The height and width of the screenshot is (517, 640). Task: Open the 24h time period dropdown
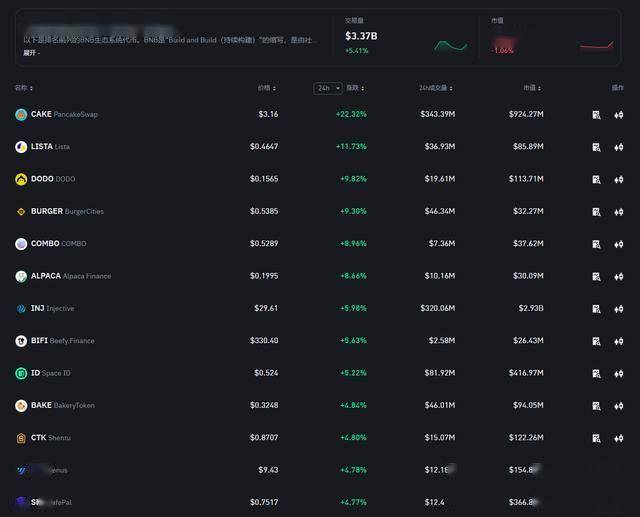tap(328, 88)
